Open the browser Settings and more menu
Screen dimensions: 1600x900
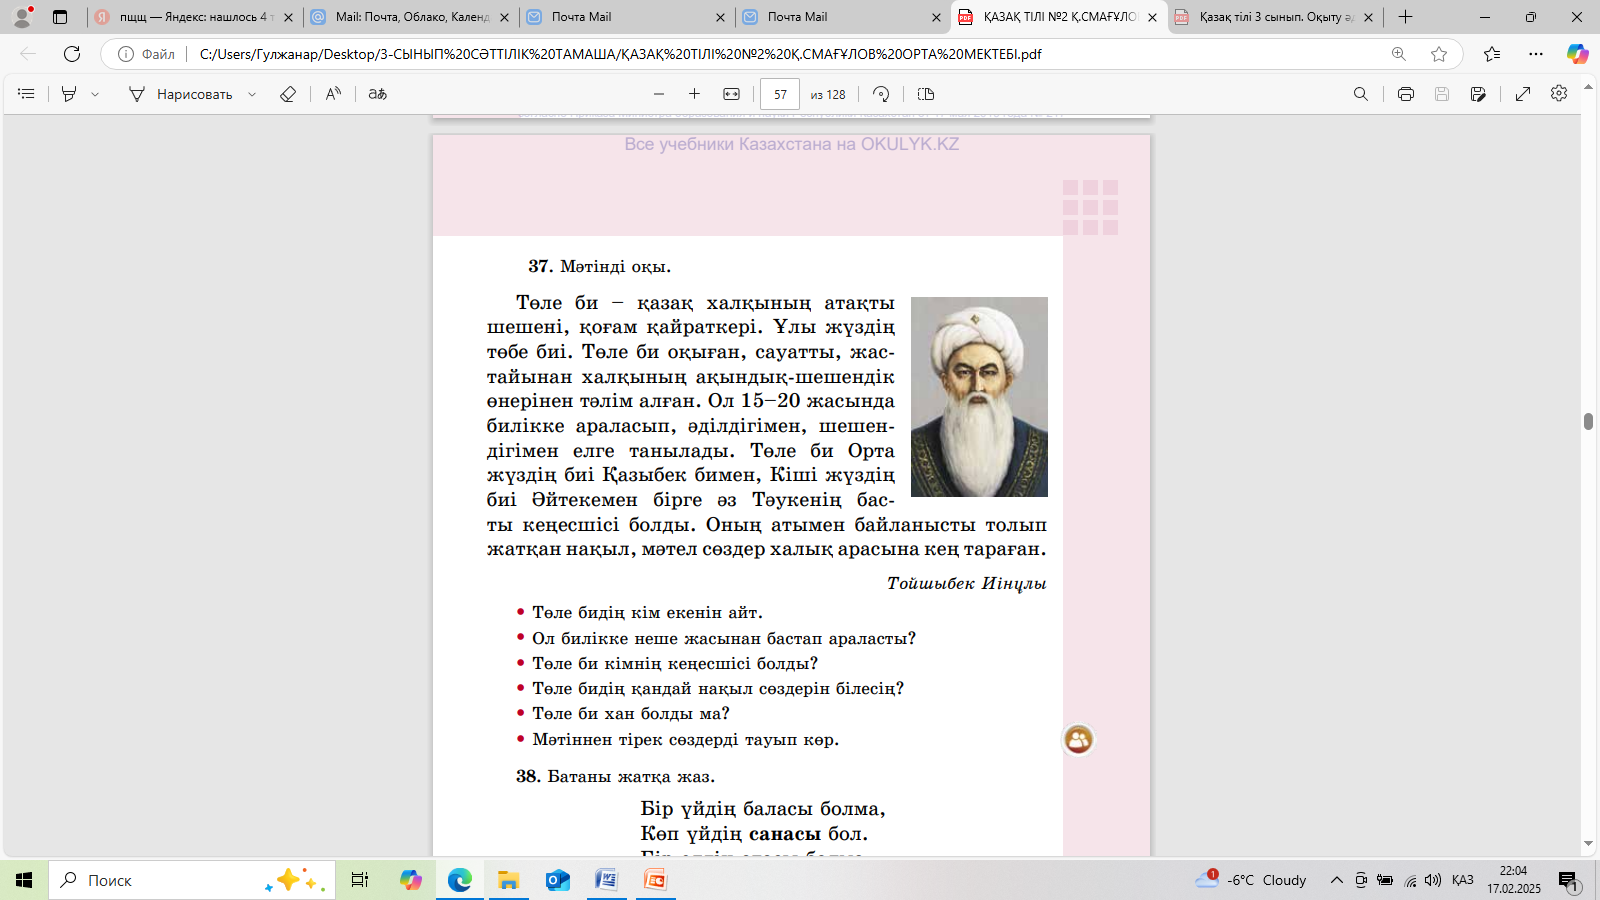point(1536,54)
